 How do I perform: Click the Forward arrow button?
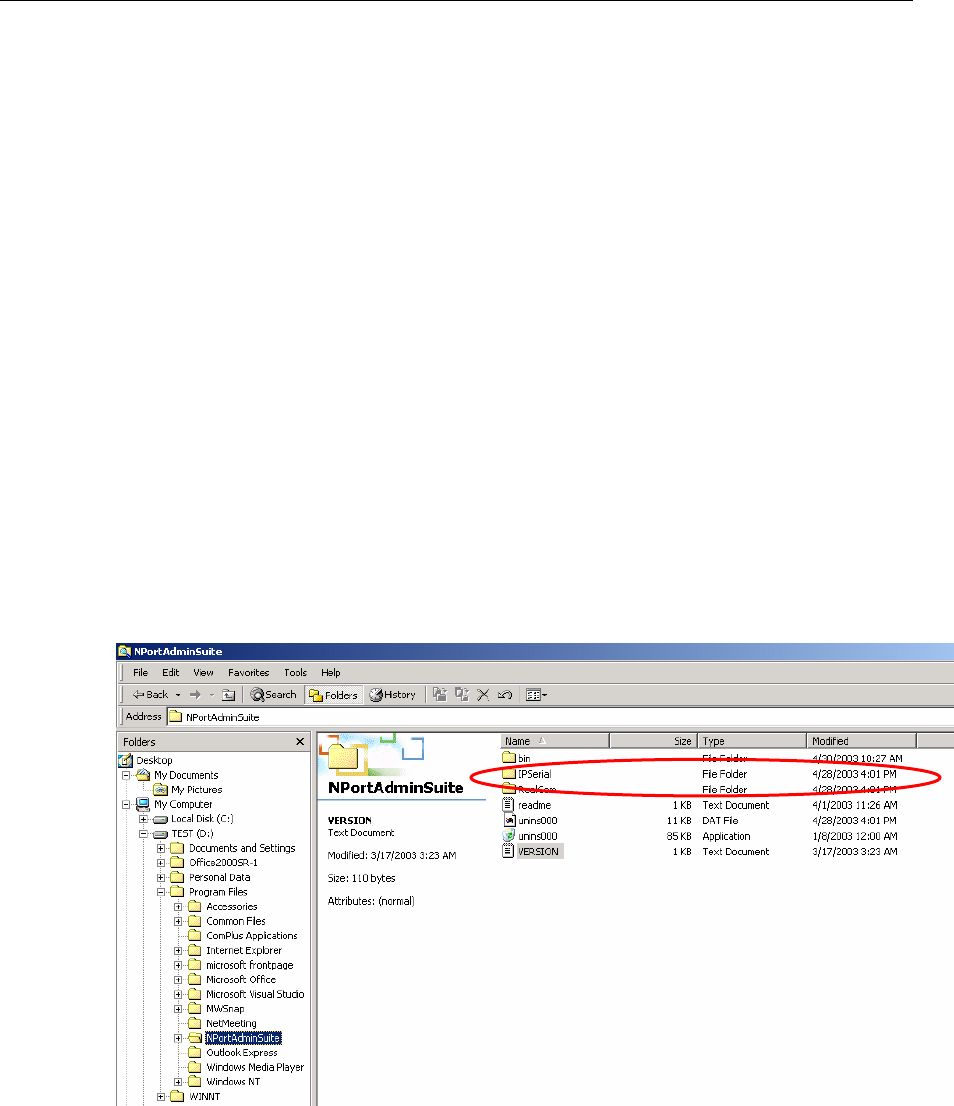[x=195, y=695]
